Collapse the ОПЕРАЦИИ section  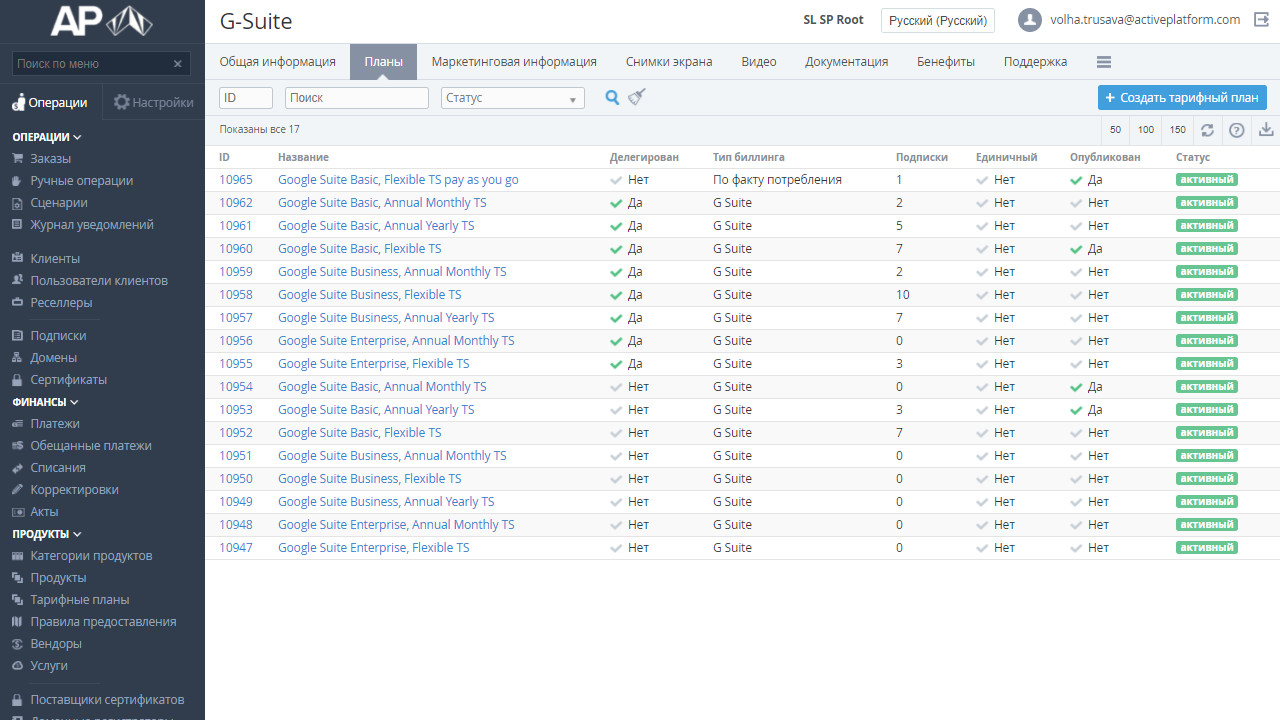click(x=47, y=137)
